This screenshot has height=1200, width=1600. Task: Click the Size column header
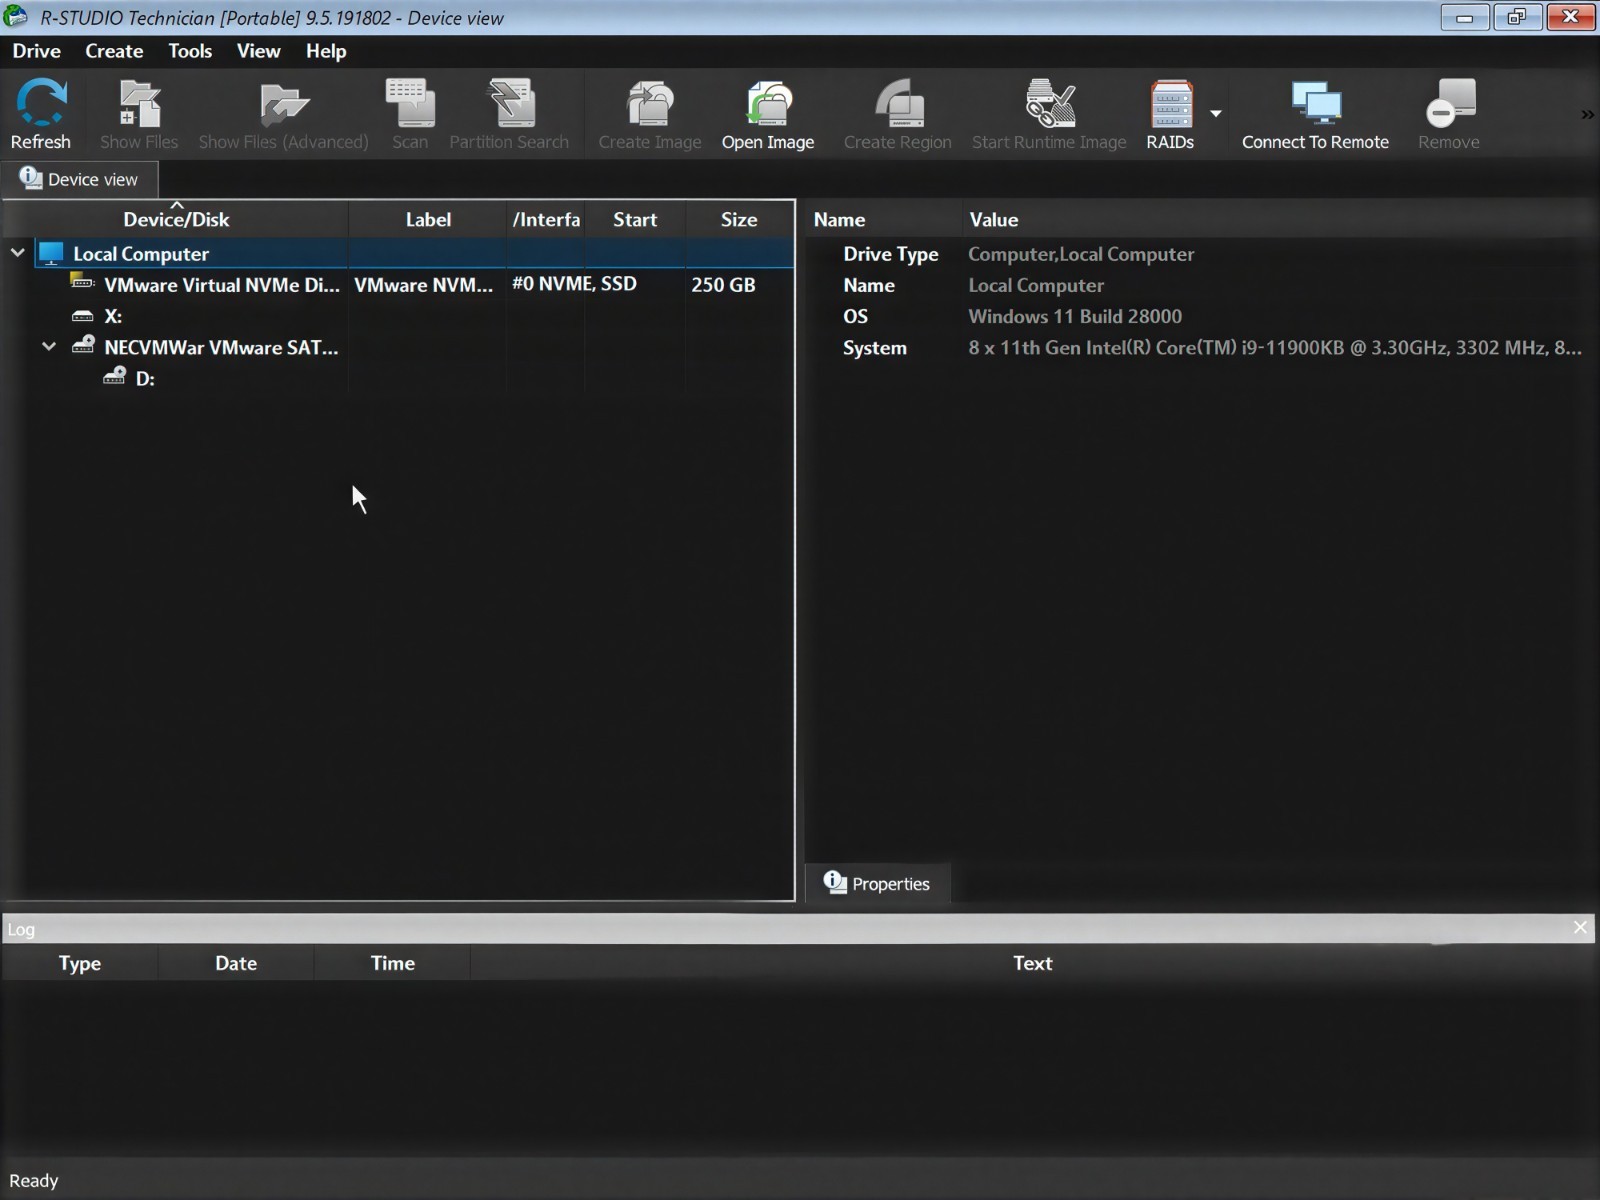(739, 220)
